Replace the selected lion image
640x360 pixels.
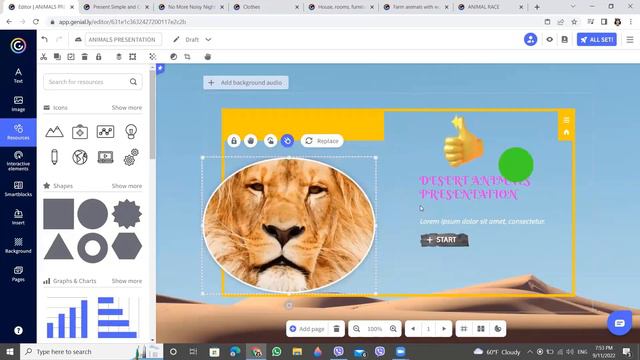[x=322, y=141]
